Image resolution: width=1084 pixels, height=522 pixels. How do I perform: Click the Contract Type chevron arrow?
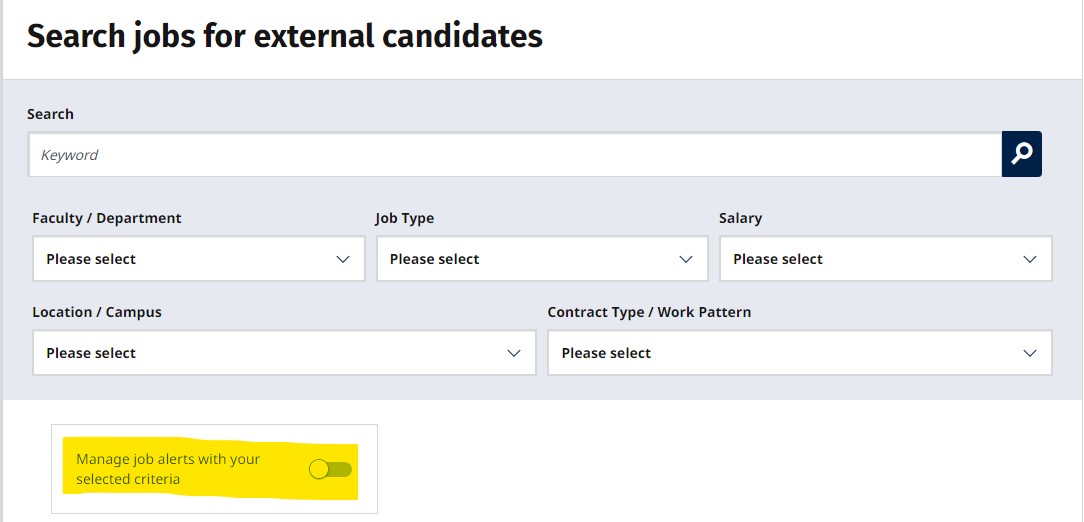click(1030, 353)
